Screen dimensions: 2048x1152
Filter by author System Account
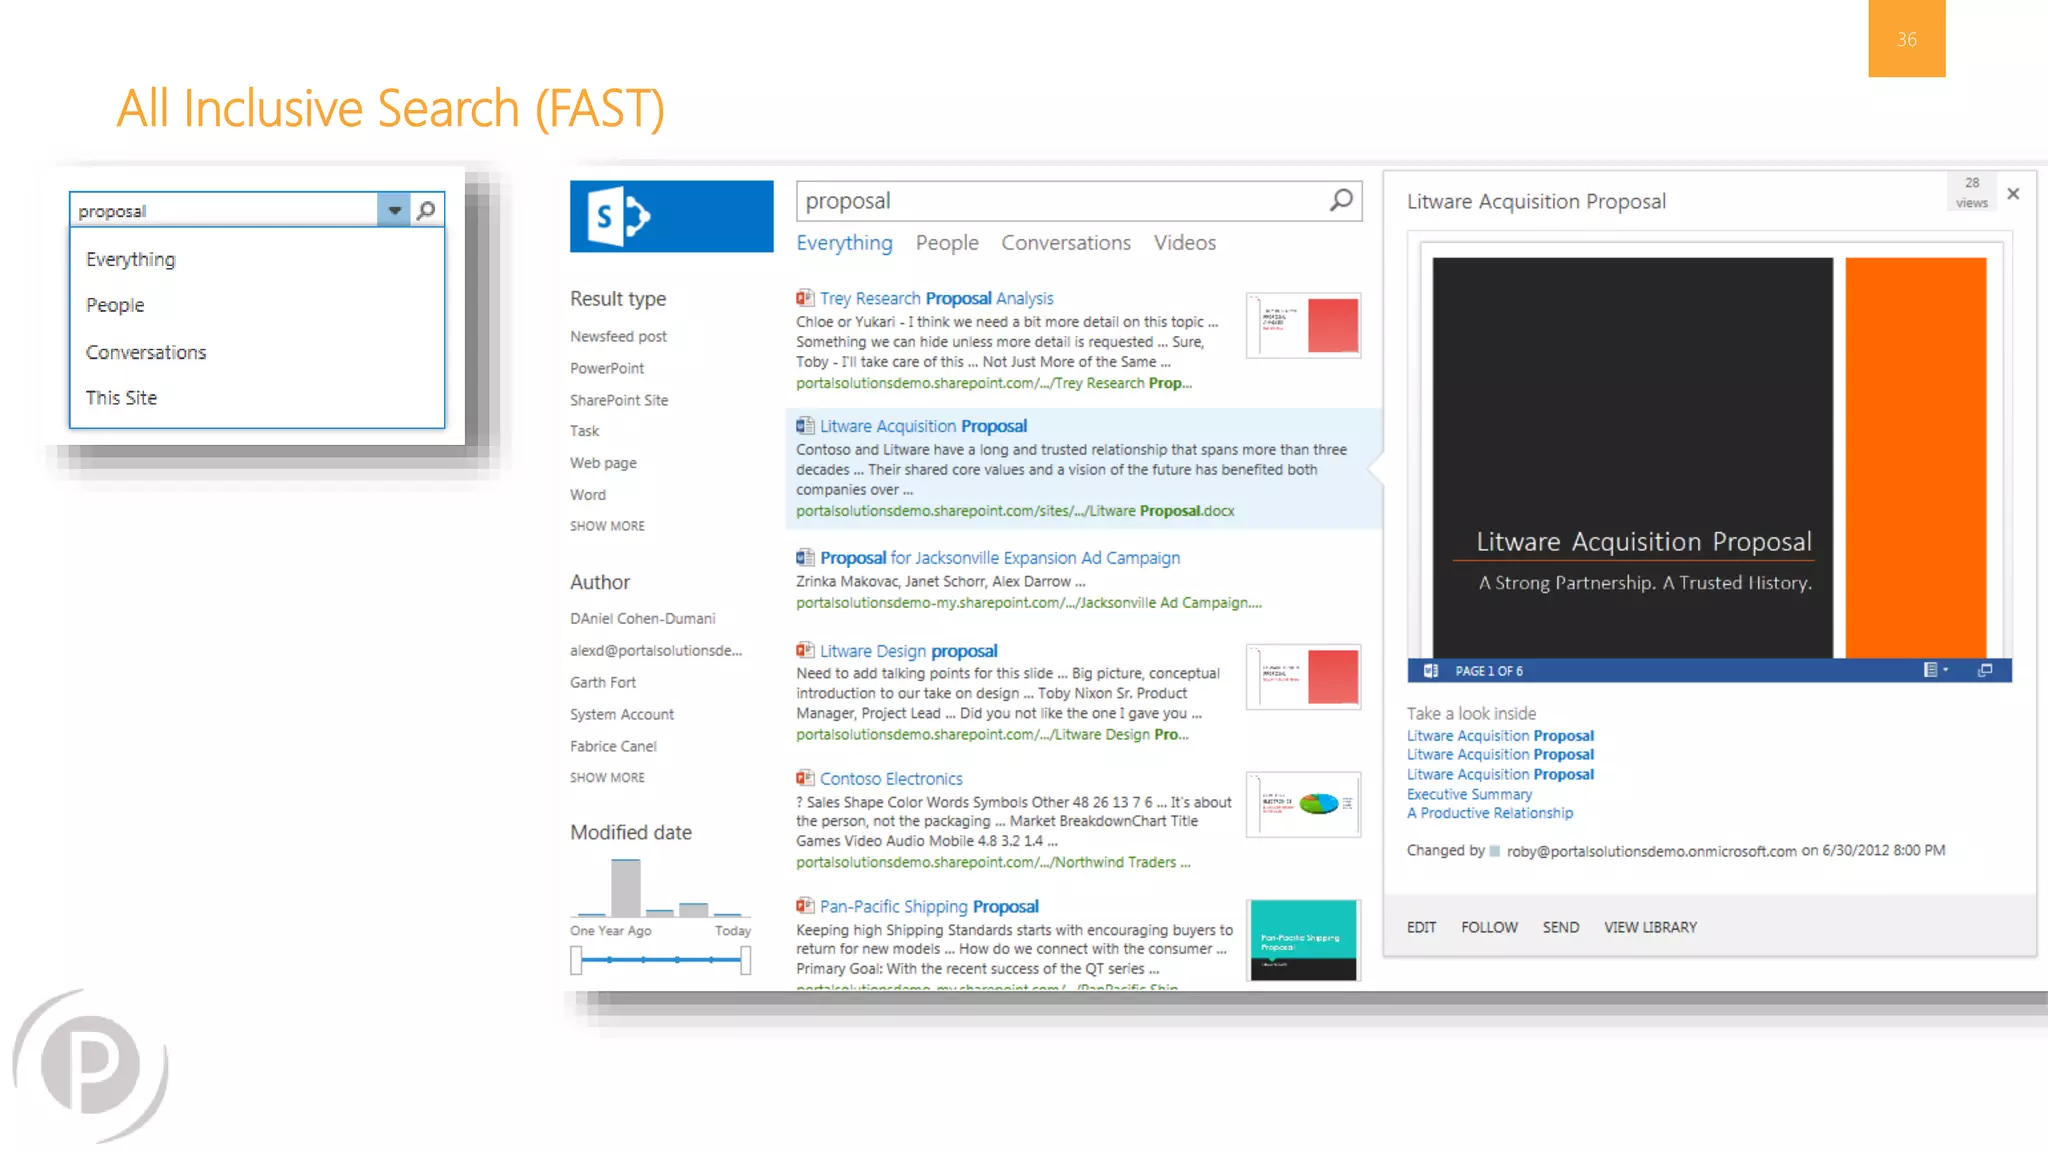622,714
